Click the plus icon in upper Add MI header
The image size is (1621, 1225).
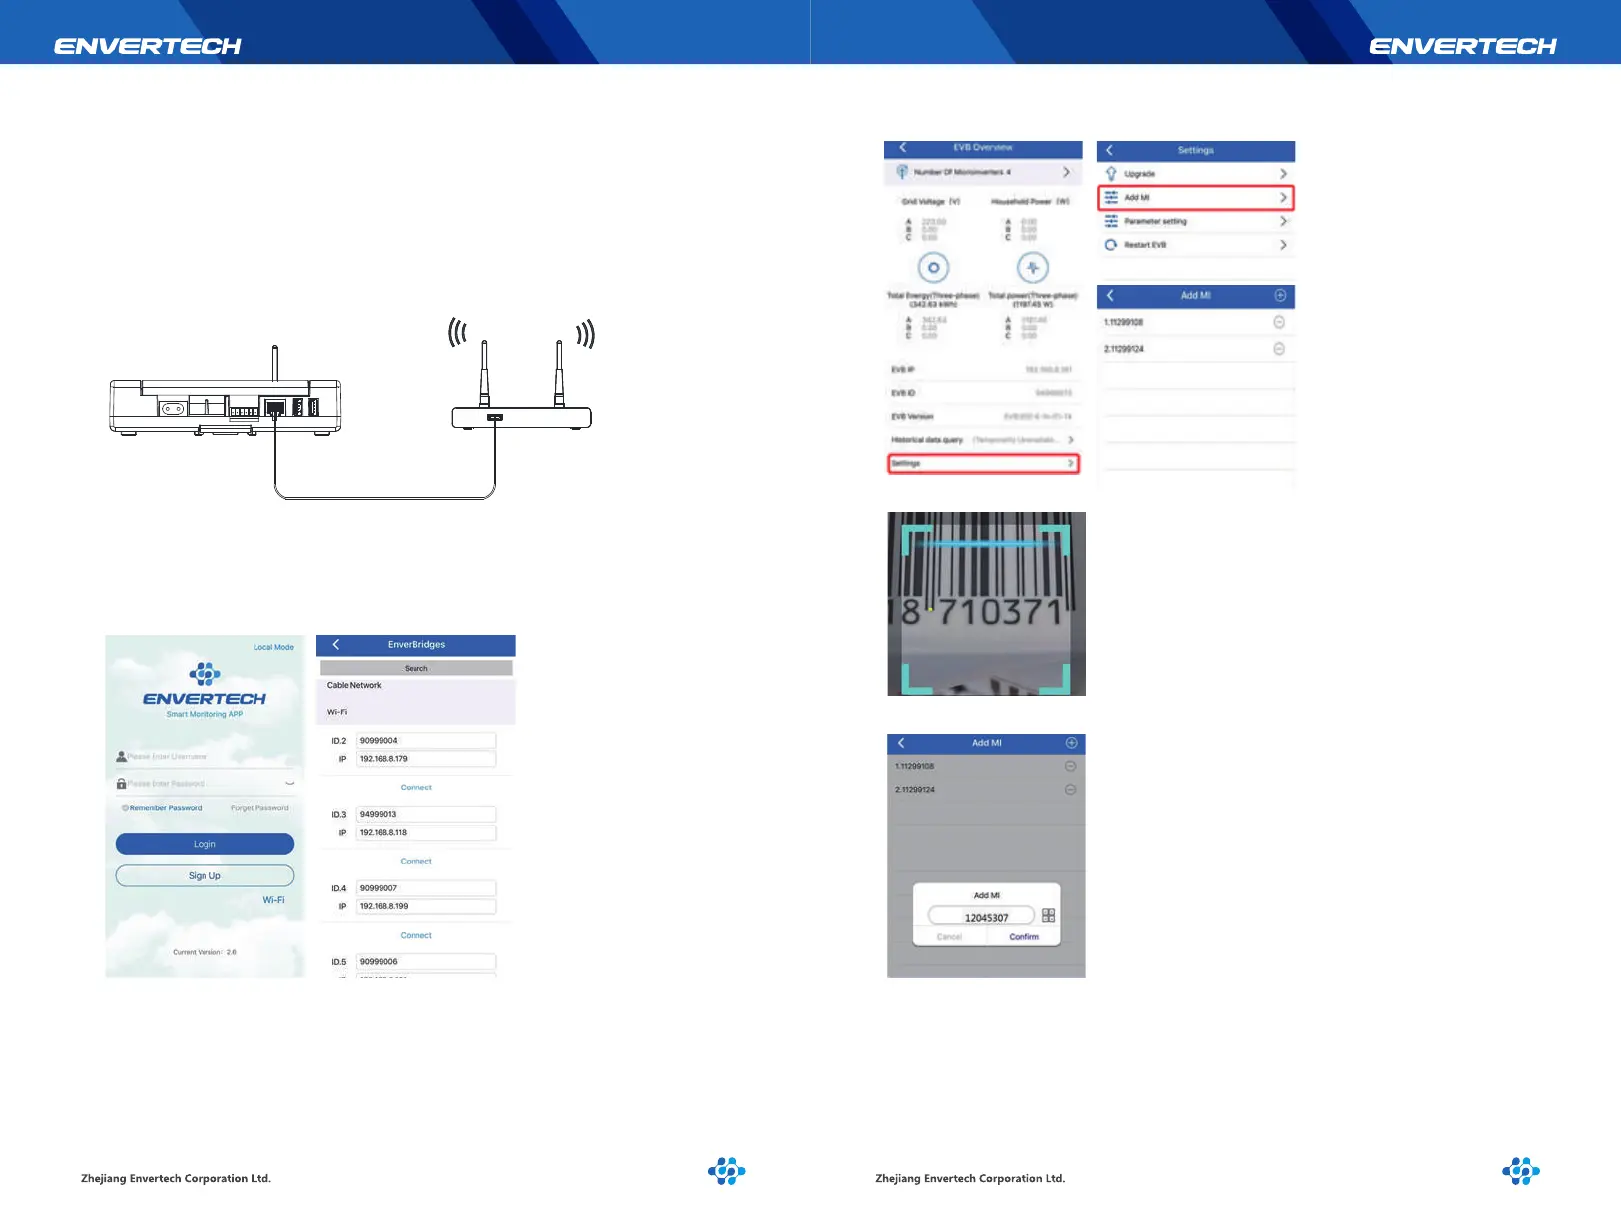(1280, 296)
